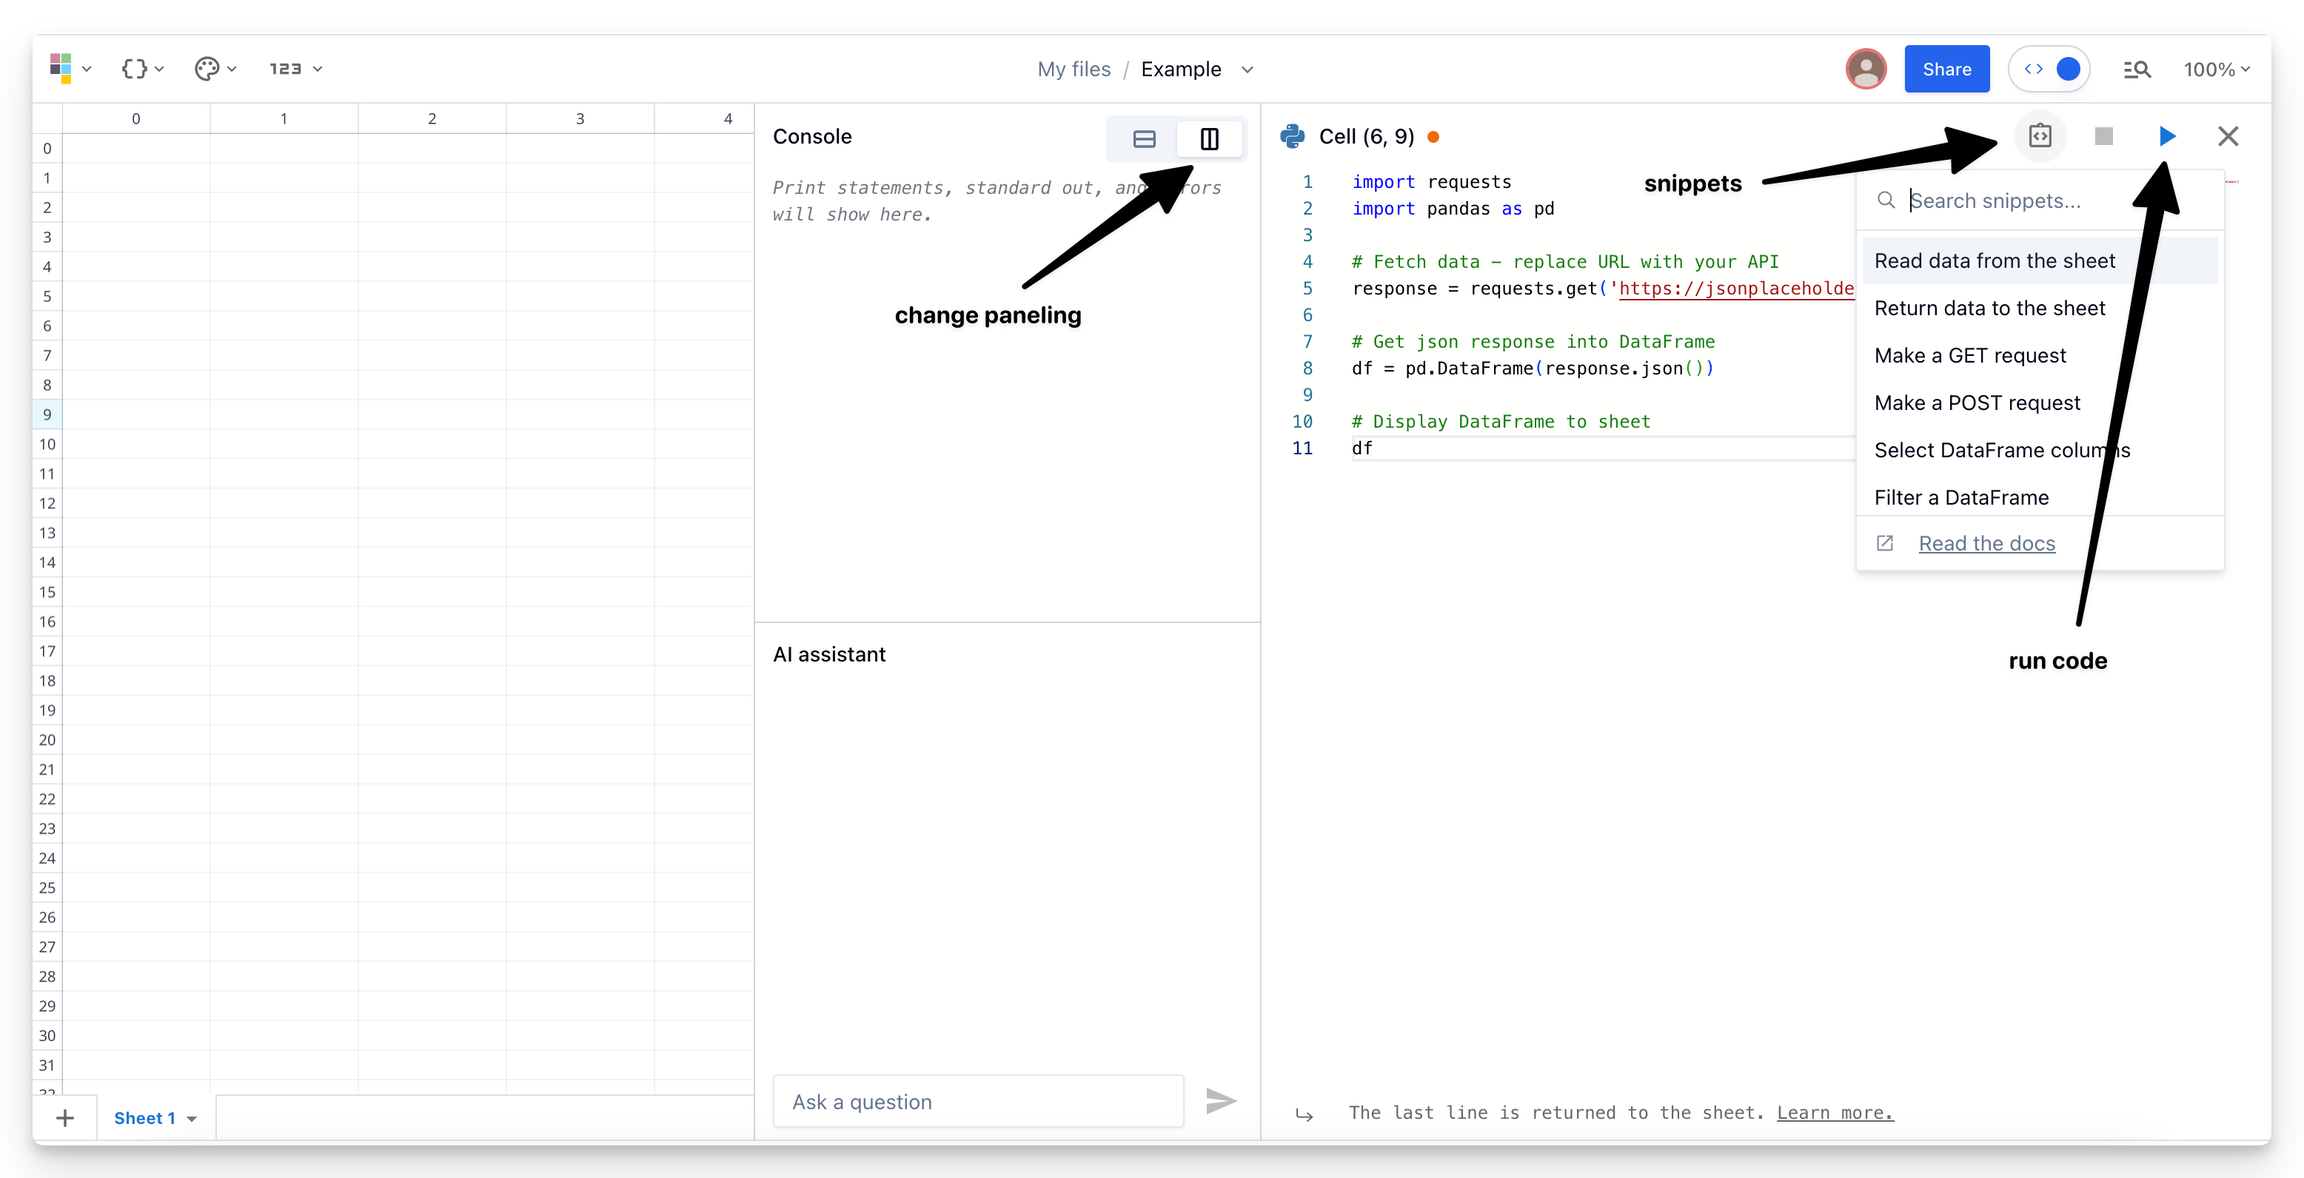Share the file with the Share button
This screenshot has width=2304, height=1178.
click(1946, 69)
